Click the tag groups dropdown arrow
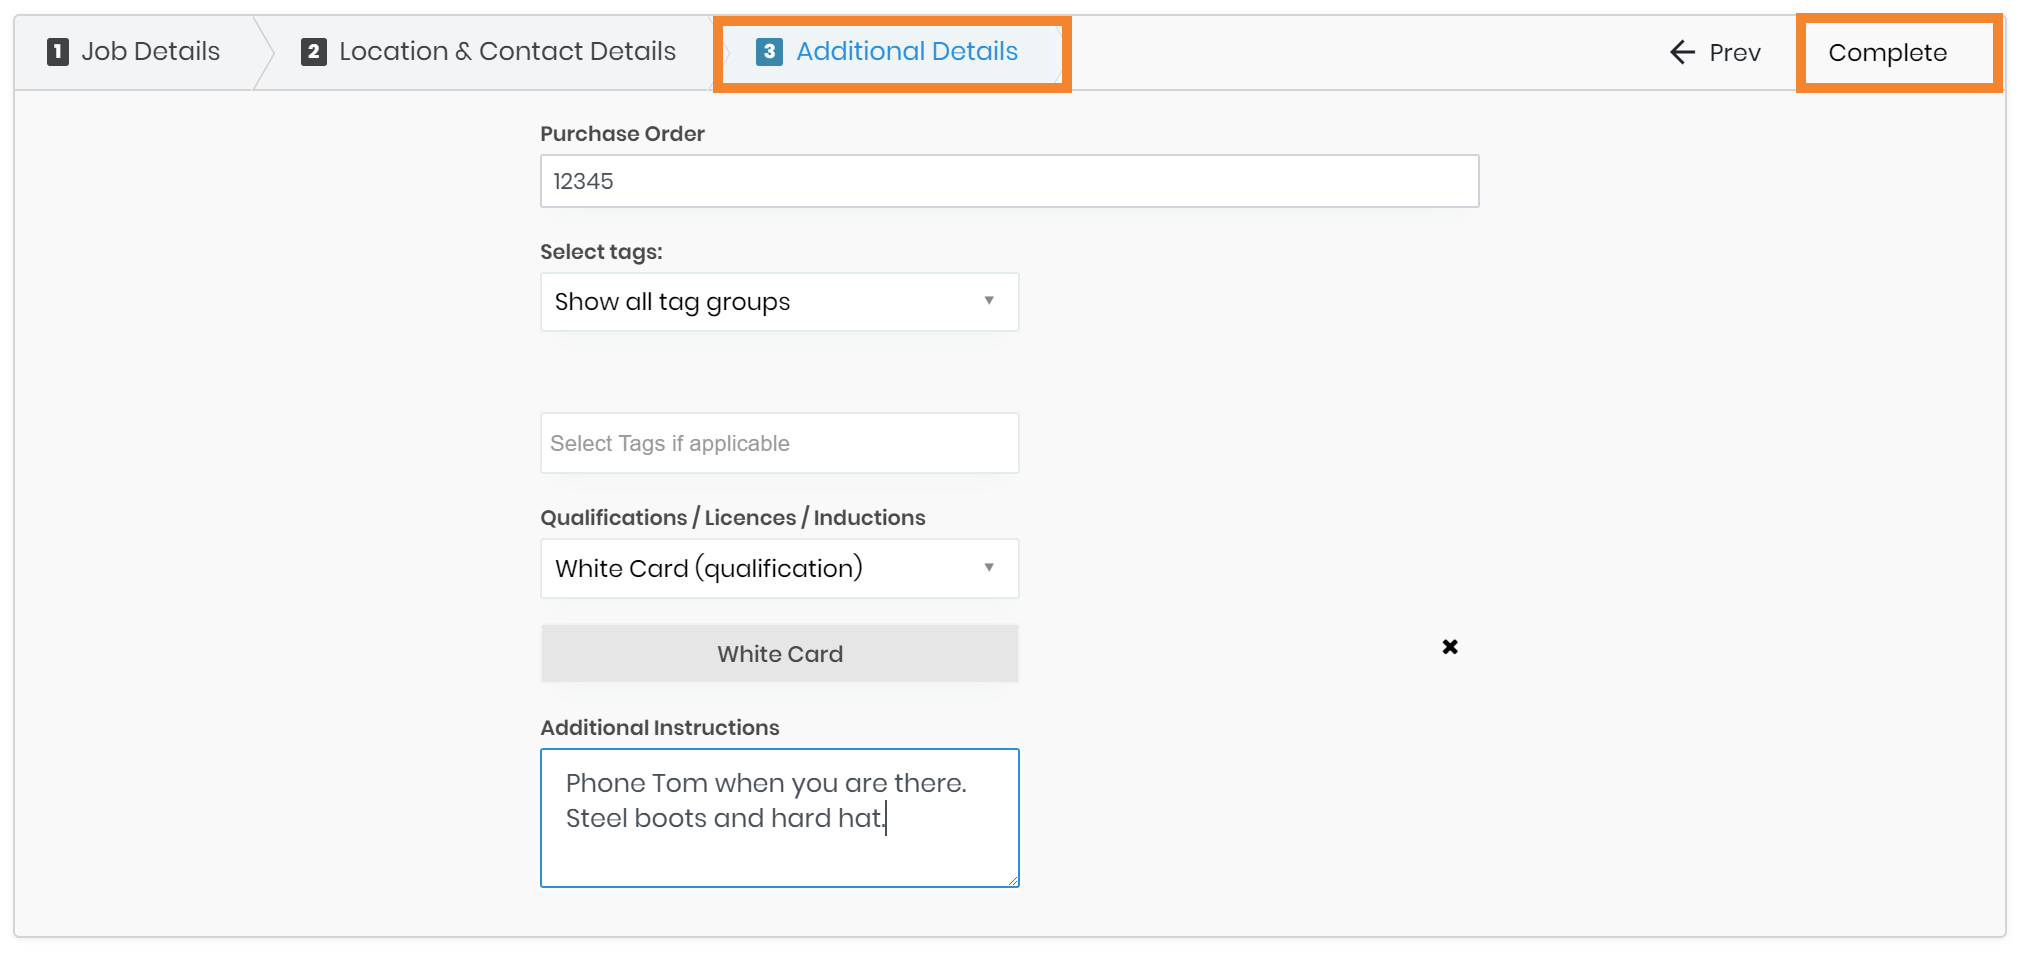Screen dimensions: 2019x953 [988, 301]
